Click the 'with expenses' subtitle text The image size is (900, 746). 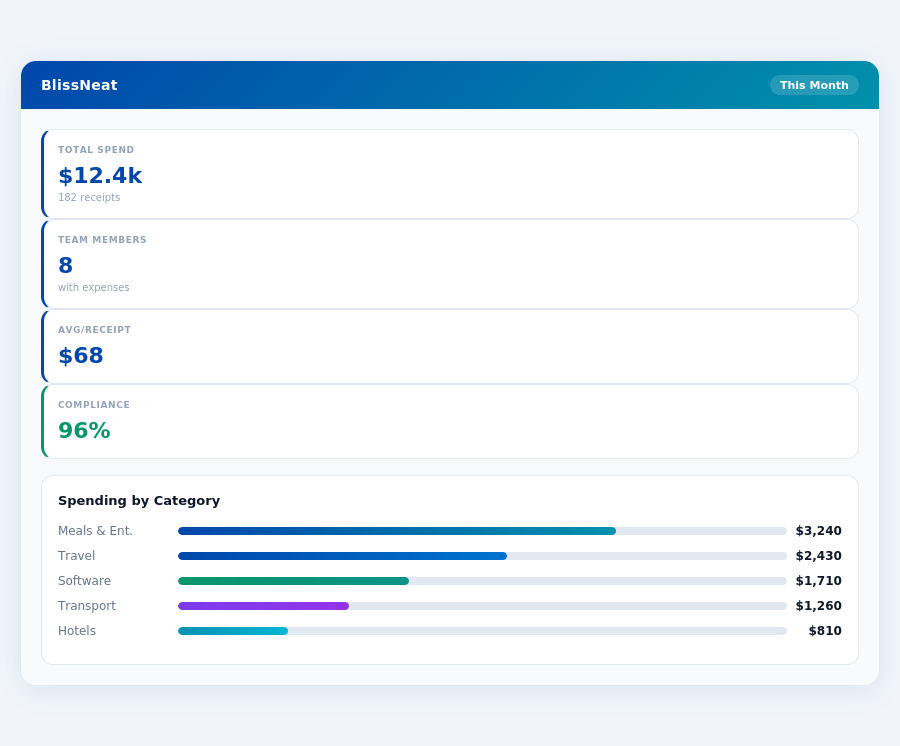(x=93, y=287)
